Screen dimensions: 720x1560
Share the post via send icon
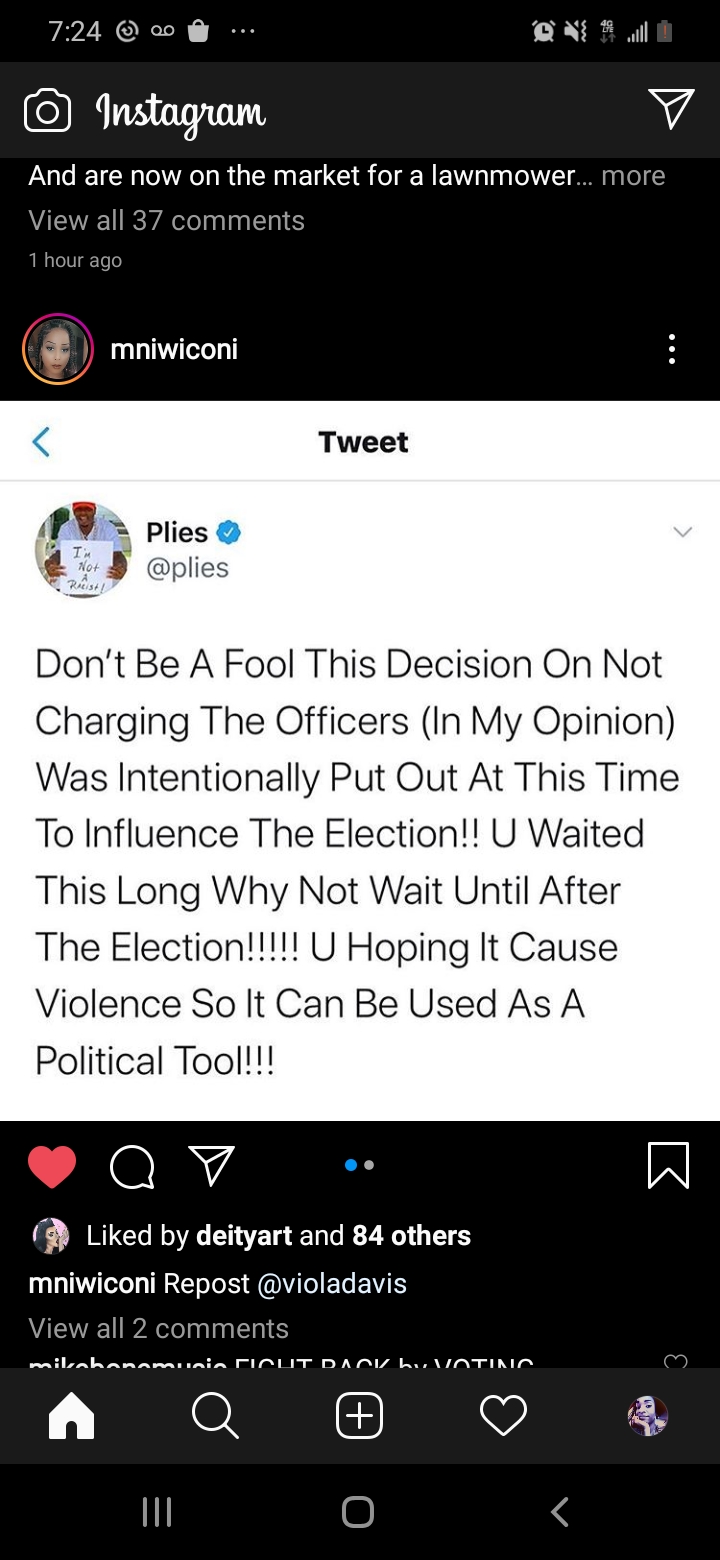click(211, 1166)
